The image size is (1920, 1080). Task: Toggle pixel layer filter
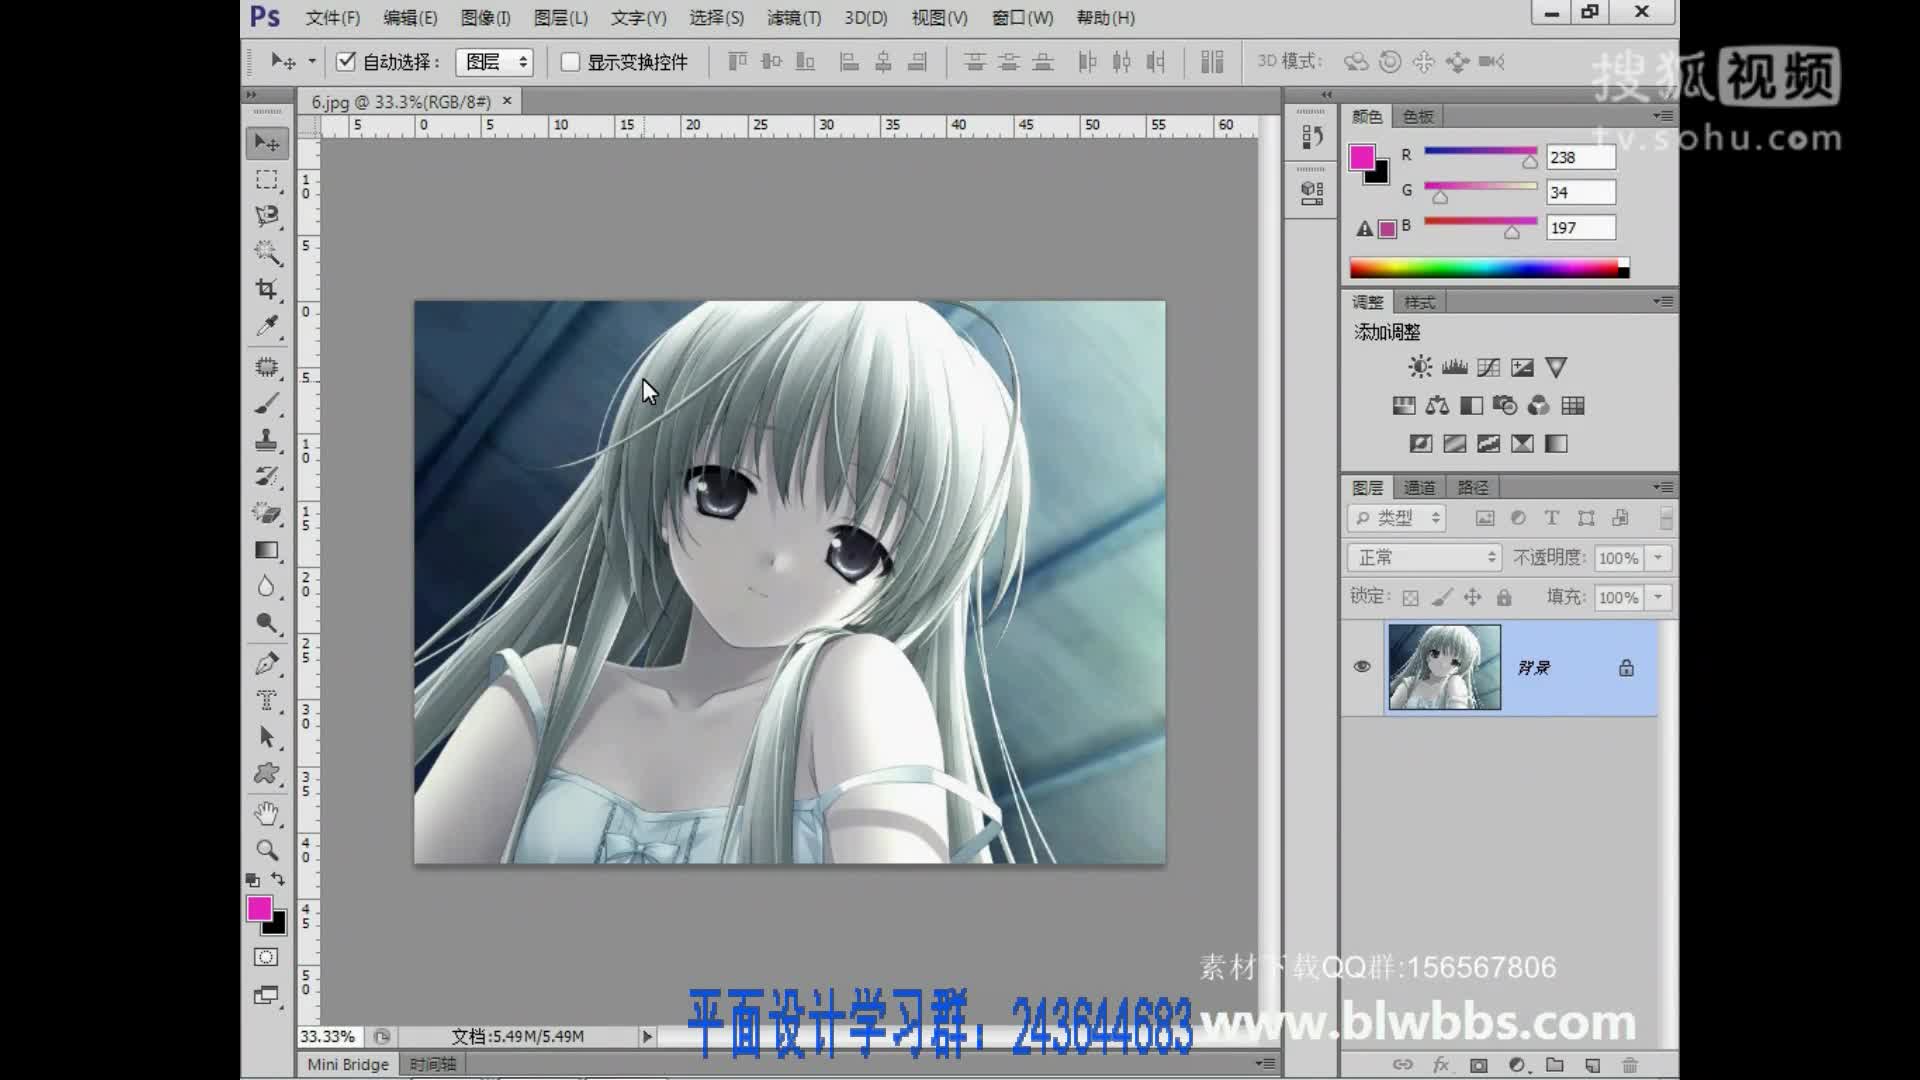[1485, 518]
